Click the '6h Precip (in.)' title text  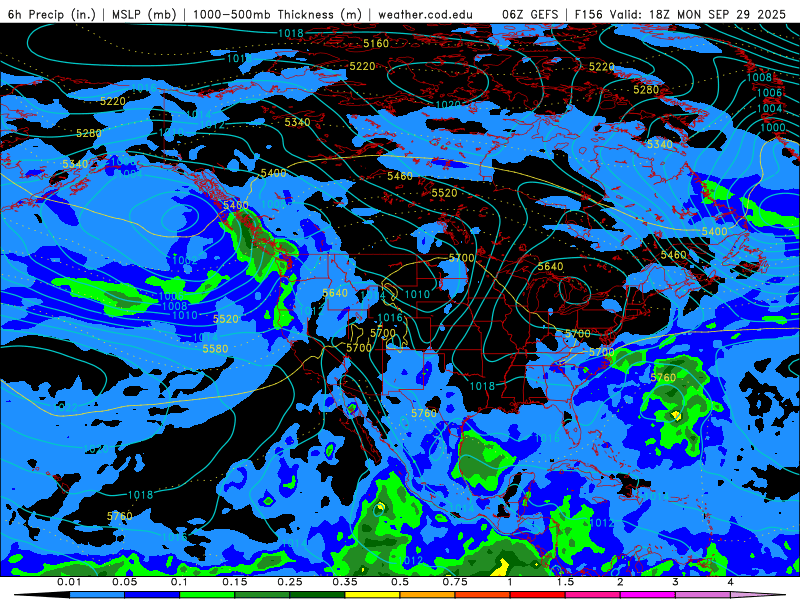pos(52,14)
